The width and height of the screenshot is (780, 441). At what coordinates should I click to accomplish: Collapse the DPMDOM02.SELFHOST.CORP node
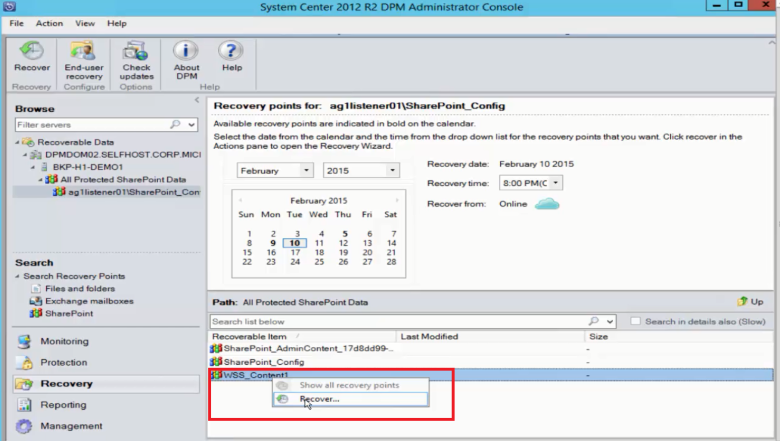coord(24,155)
